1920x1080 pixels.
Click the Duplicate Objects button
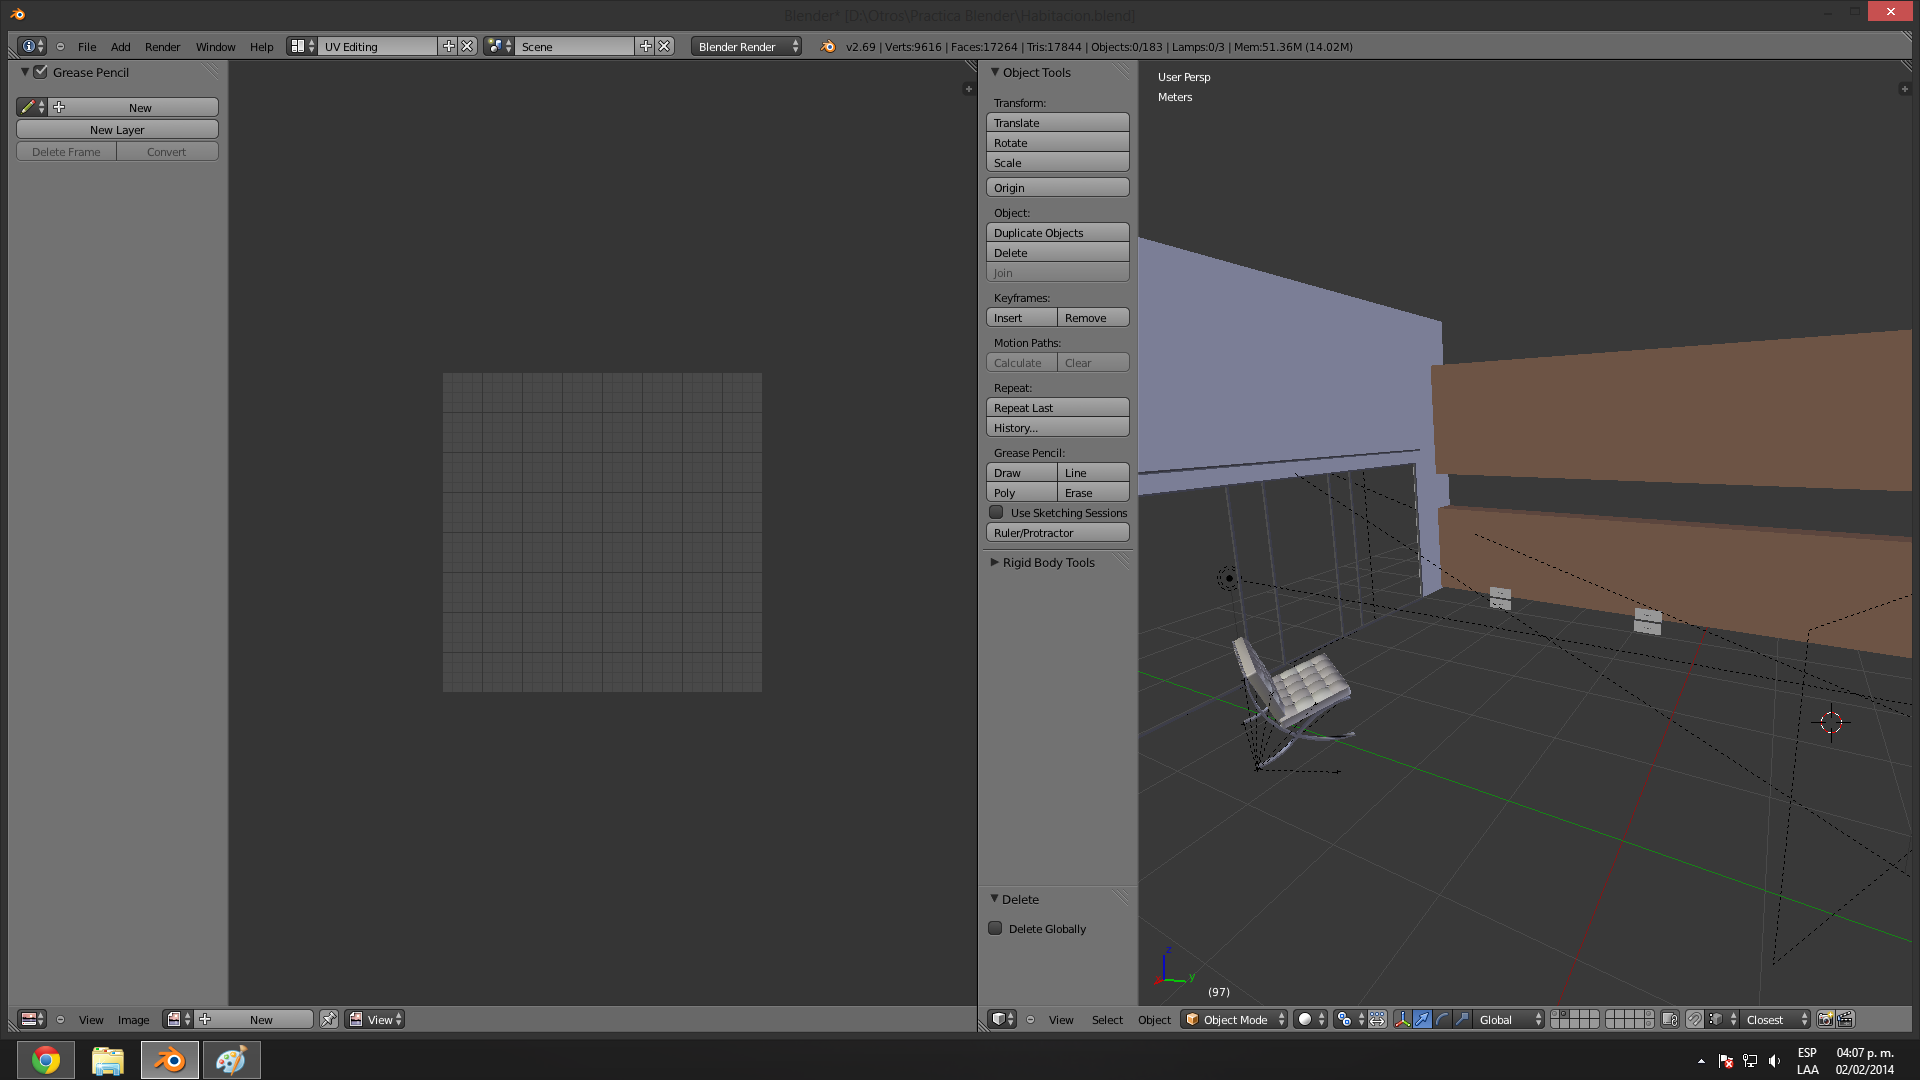pyautogui.click(x=1057, y=232)
